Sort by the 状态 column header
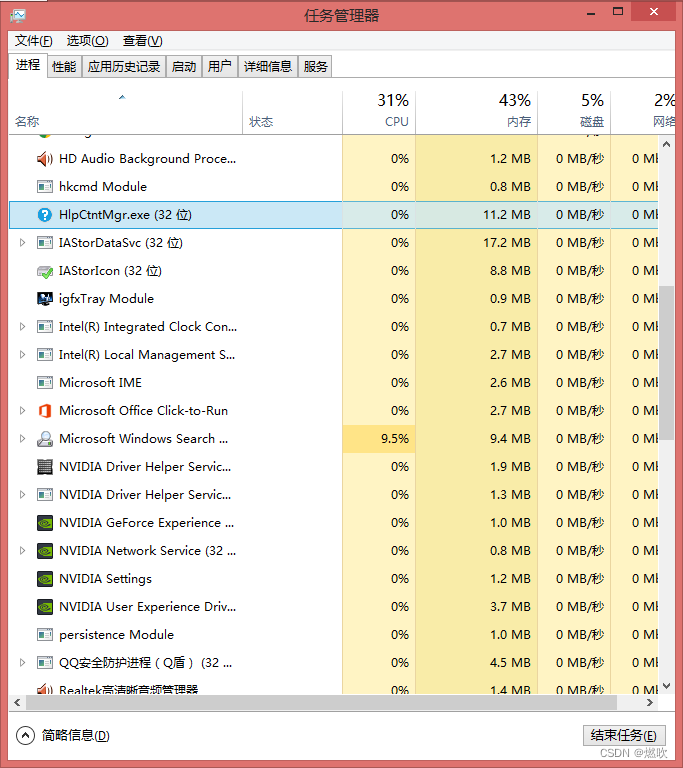The image size is (683, 768). pyautogui.click(x=293, y=113)
